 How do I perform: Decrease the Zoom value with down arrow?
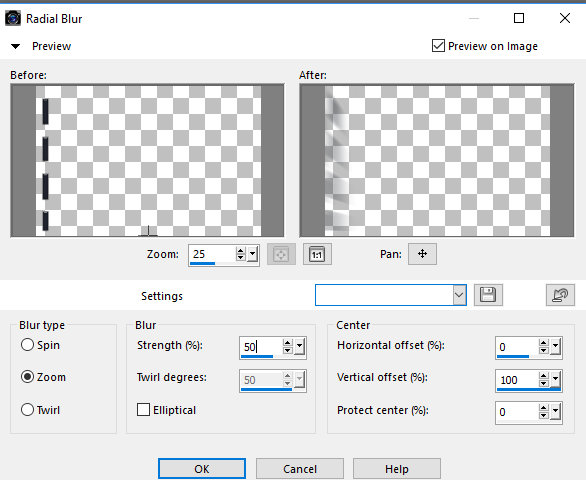pos(241,258)
